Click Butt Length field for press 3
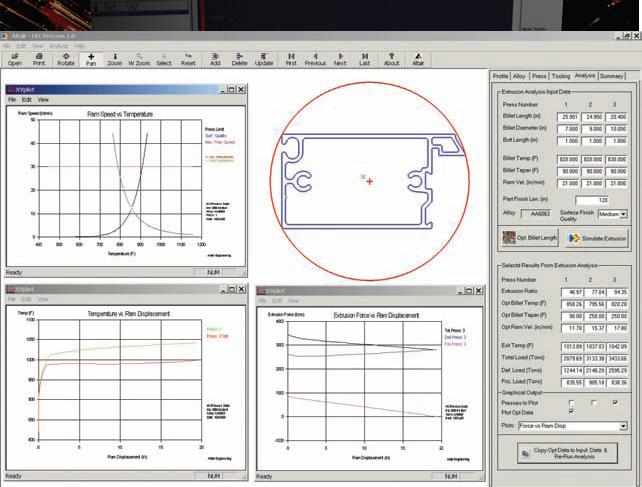Viewport: 642px width, 487px height. tap(617, 141)
